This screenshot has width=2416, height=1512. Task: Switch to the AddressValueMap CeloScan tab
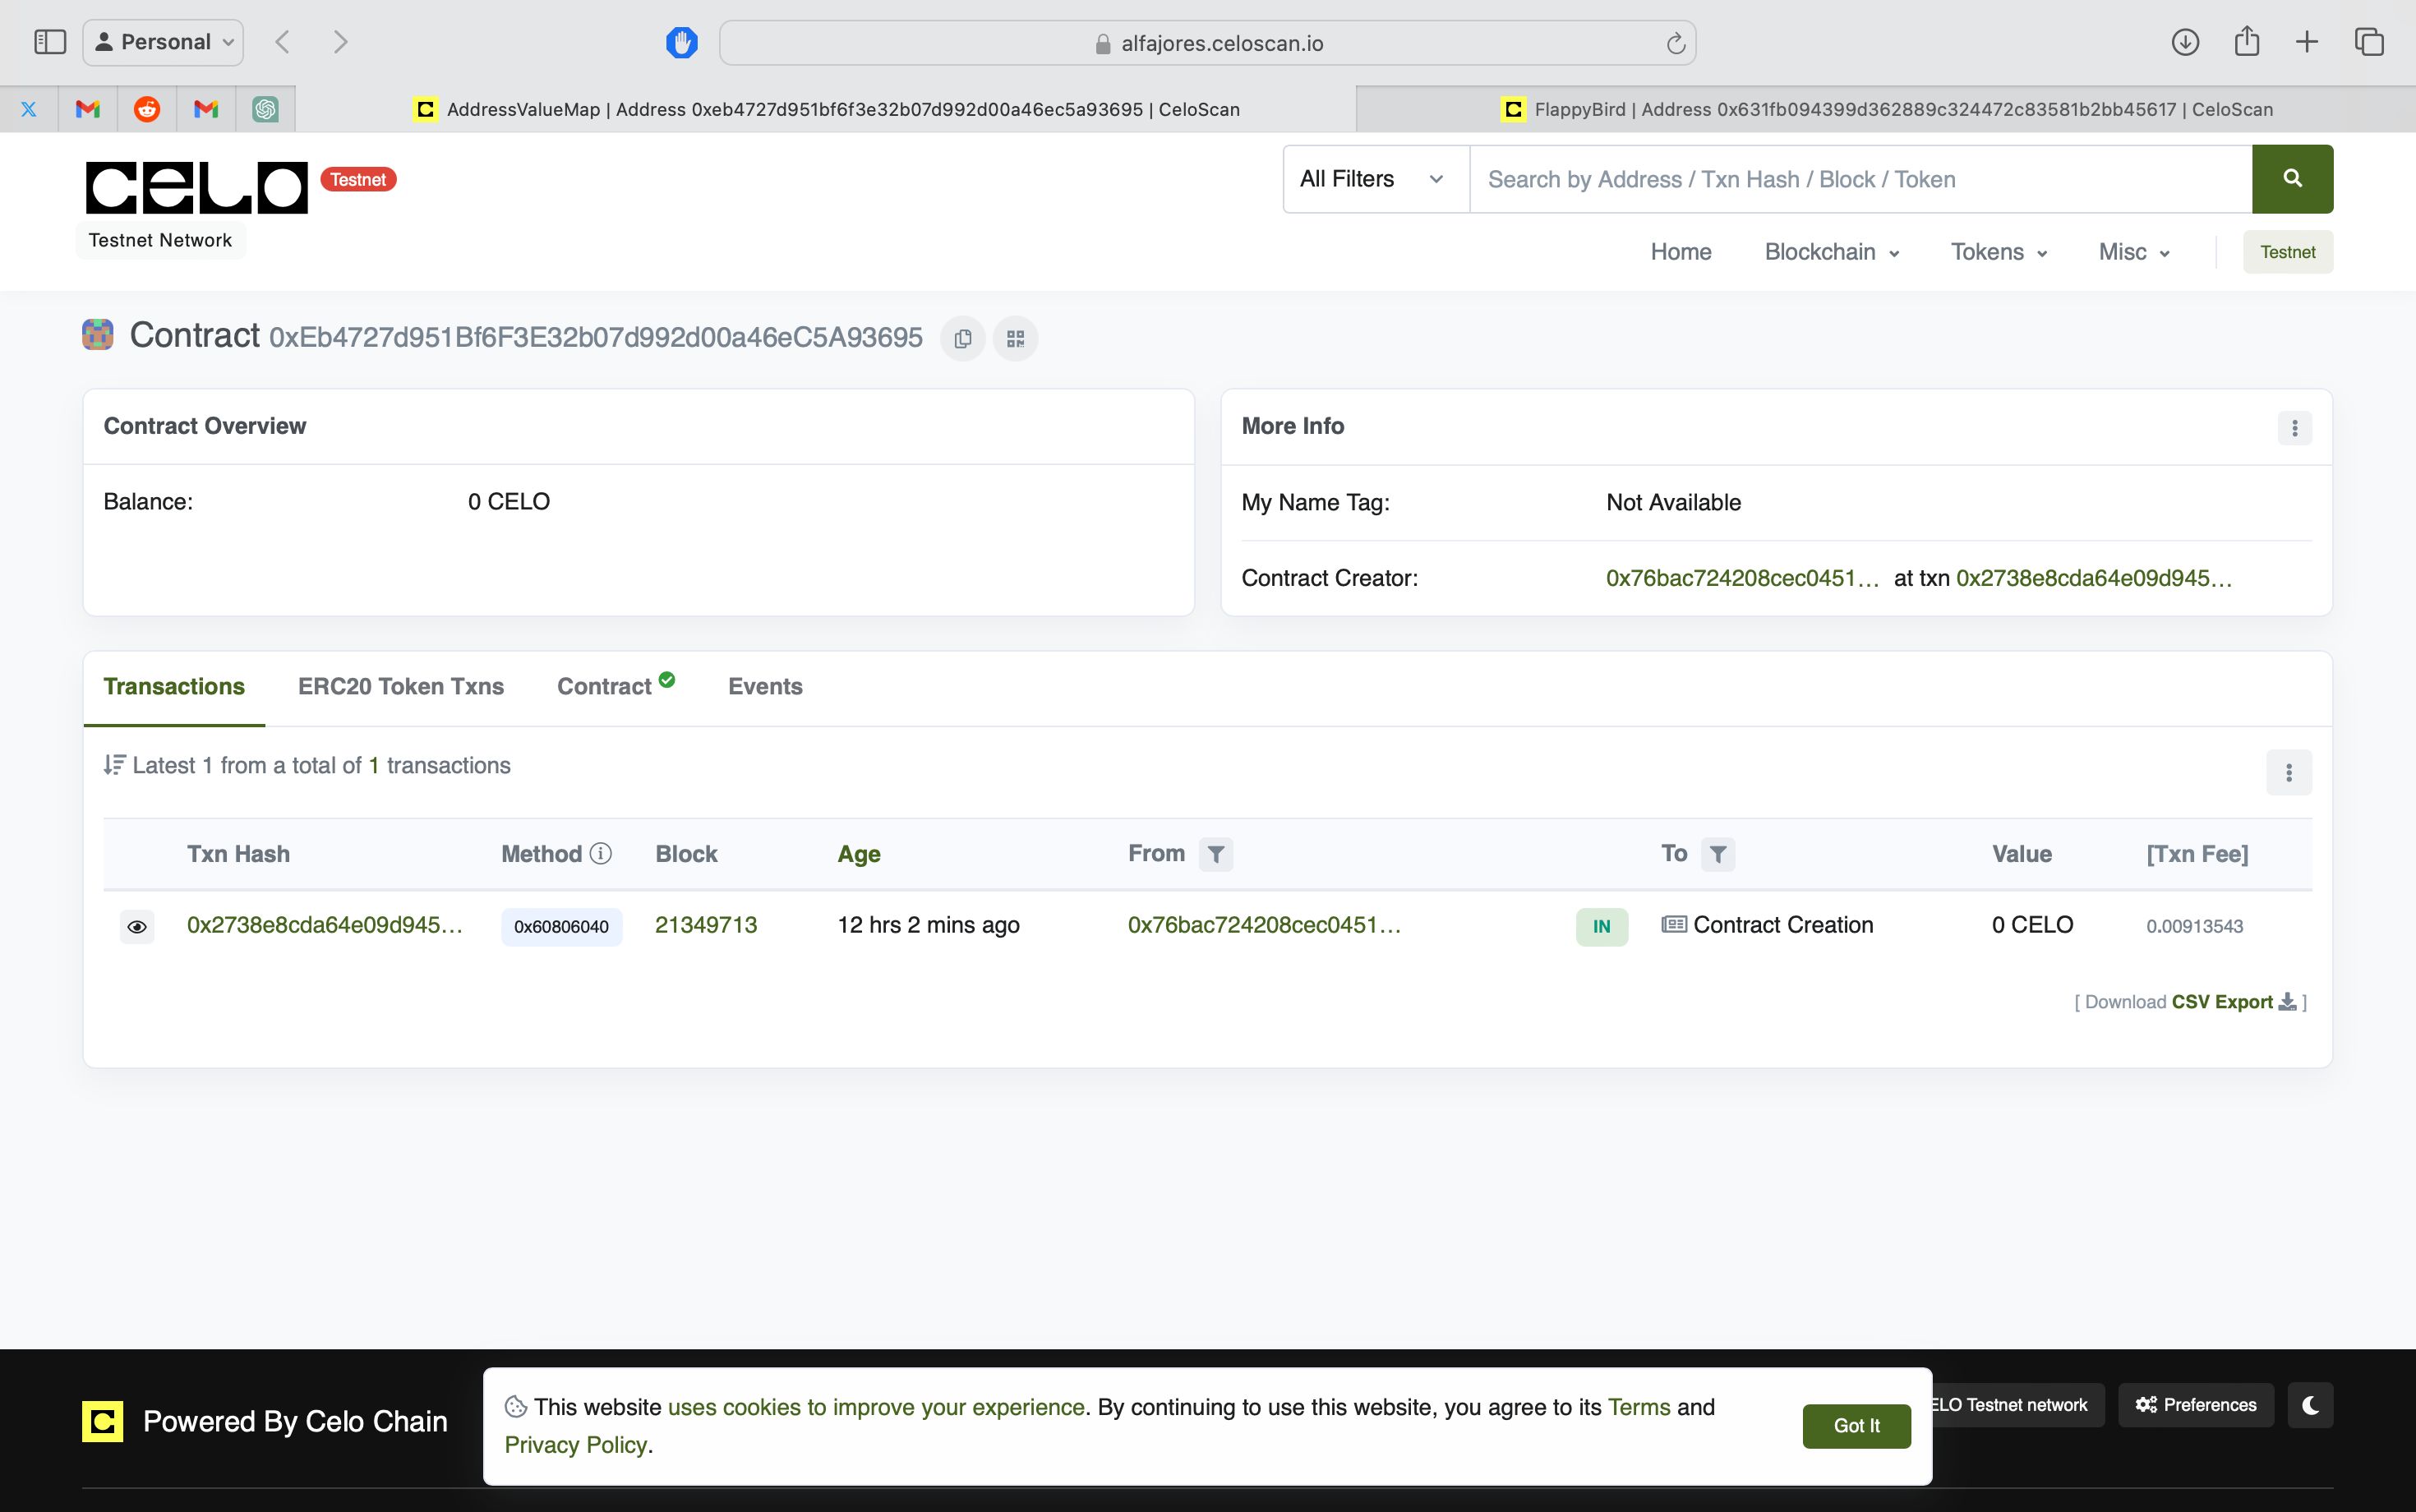[826, 109]
